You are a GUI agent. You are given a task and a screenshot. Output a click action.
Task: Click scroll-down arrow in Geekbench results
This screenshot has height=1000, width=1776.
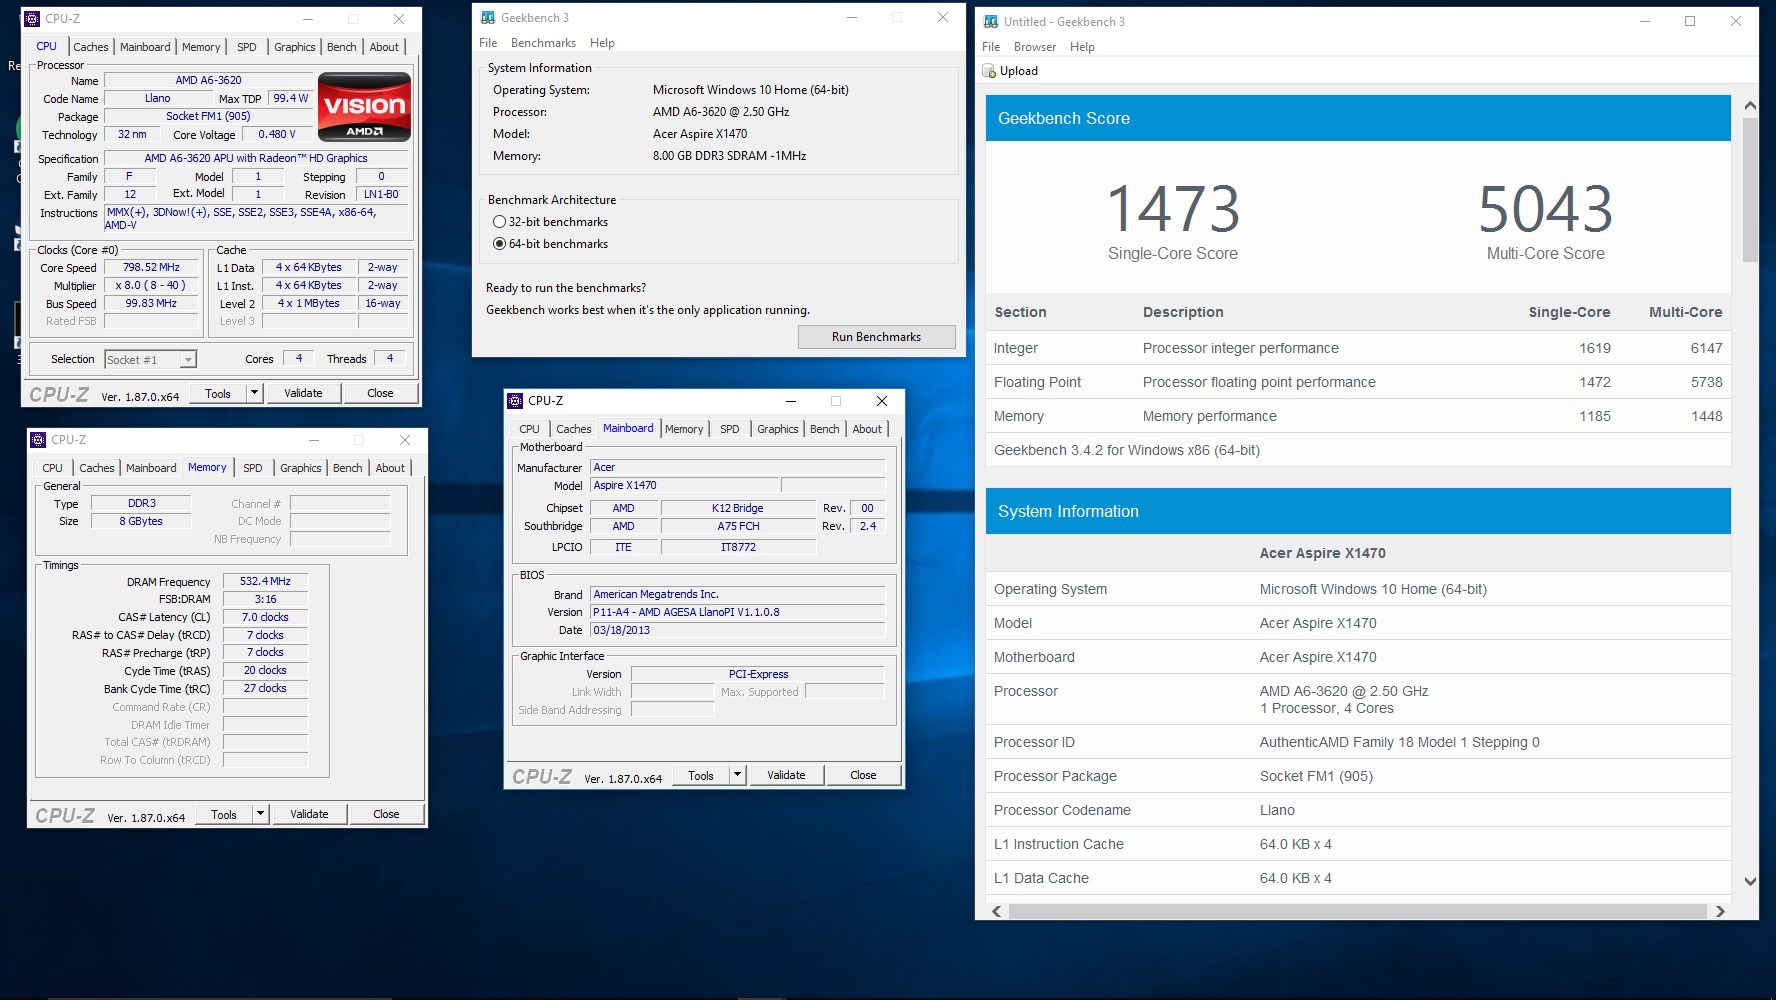(x=1750, y=881)
